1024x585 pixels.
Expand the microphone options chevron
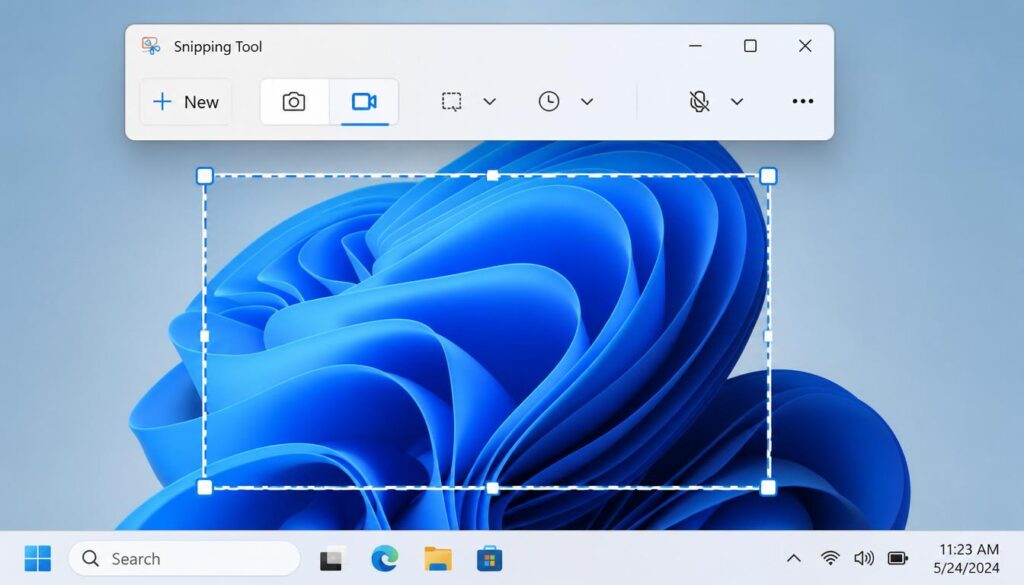pos(737,102)
